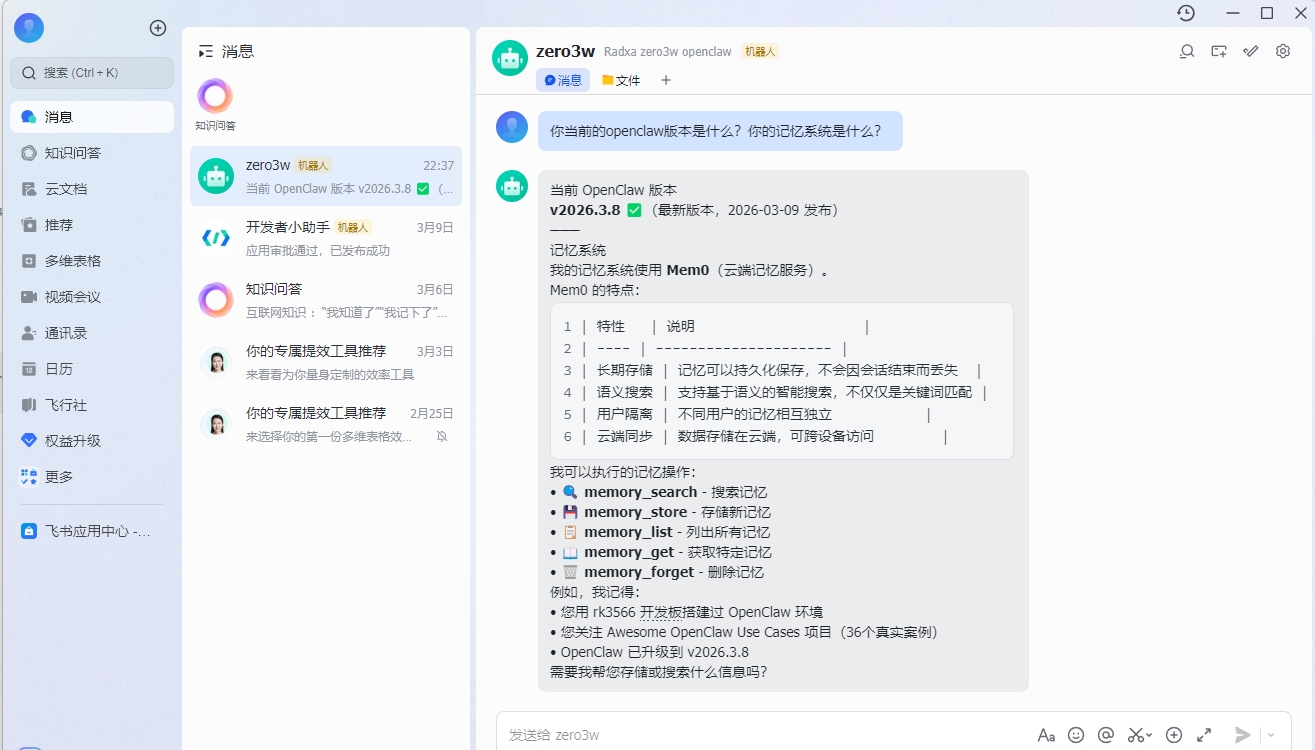Viewport: 1315px width, 750px height.
Task: Open text formatting with the Aa icon
Action: [1046, 735]
